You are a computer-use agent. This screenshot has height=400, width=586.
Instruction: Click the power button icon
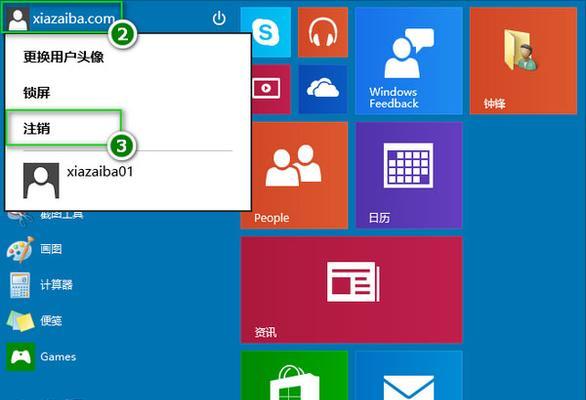(x=219, y=18)
